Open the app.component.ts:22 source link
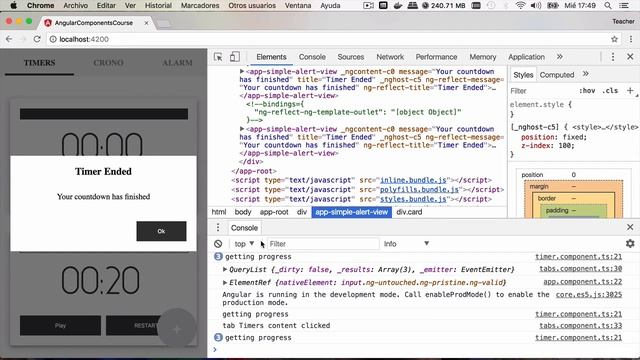 pyautogui.click(x=582, y=282)
